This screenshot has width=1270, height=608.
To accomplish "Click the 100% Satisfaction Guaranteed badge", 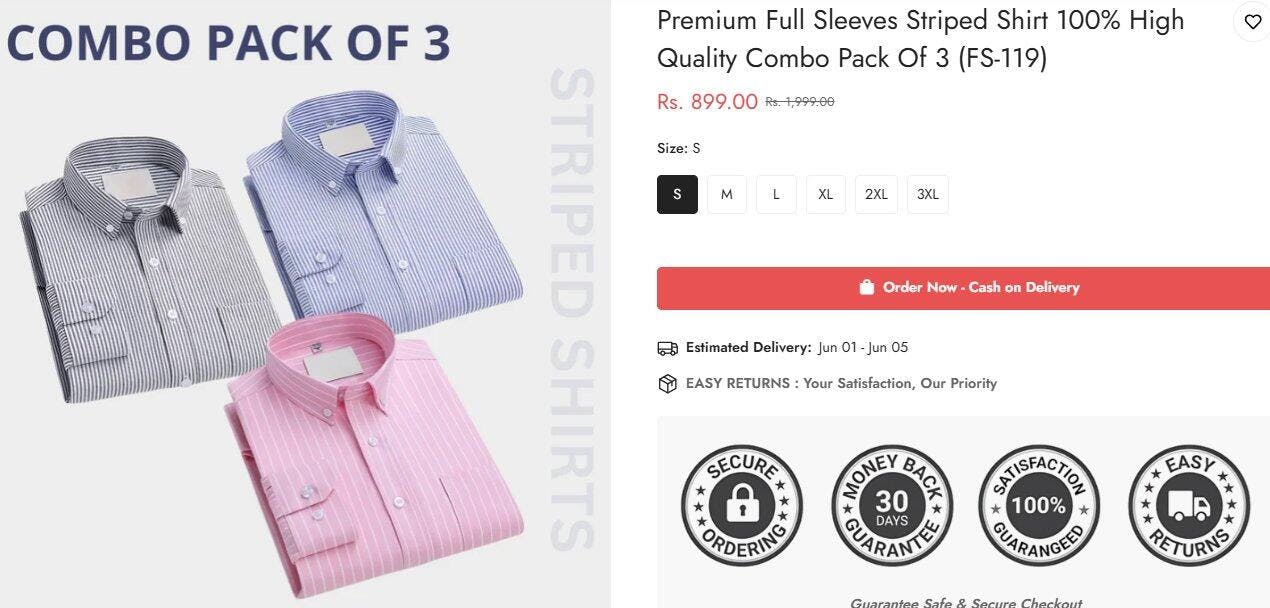I will pyautogui.click(x=1038, y=506).
